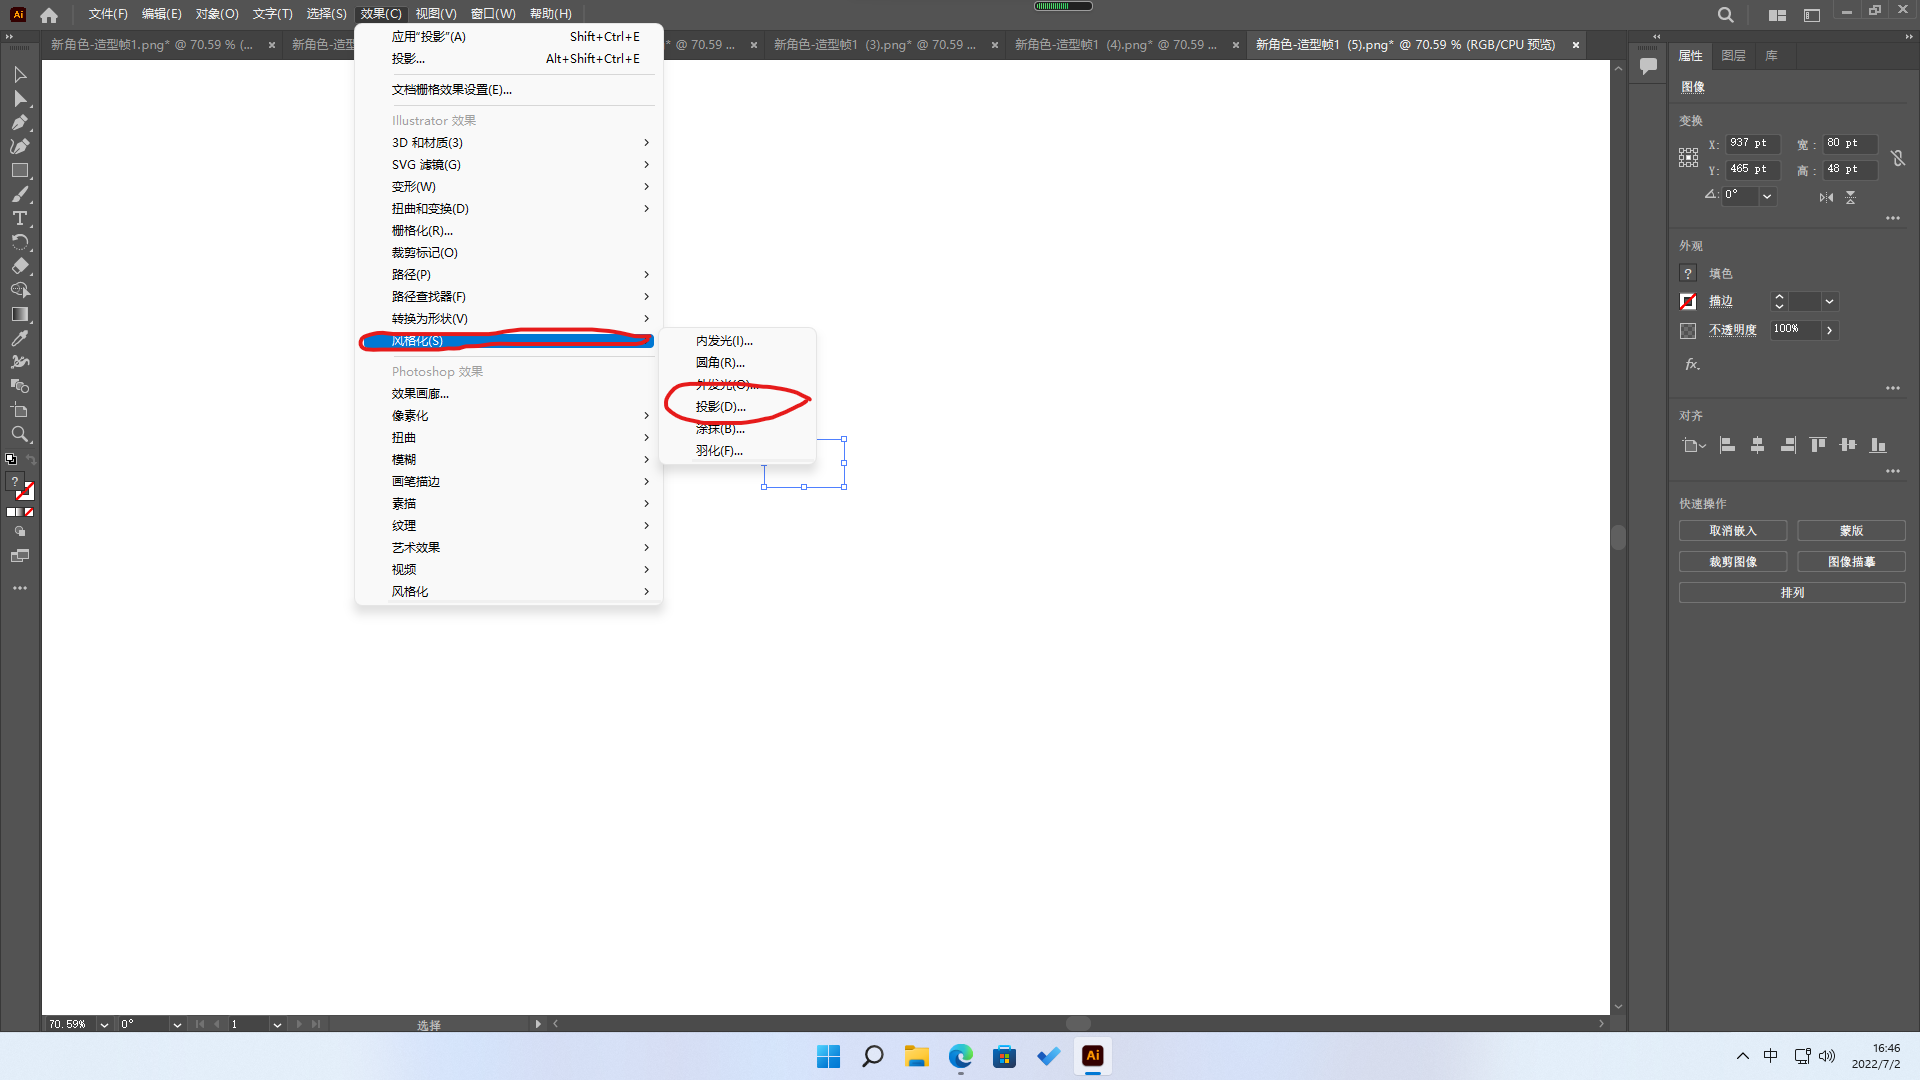
Task: Swap fill and stroke in toolbar
Action: point(31,460)
